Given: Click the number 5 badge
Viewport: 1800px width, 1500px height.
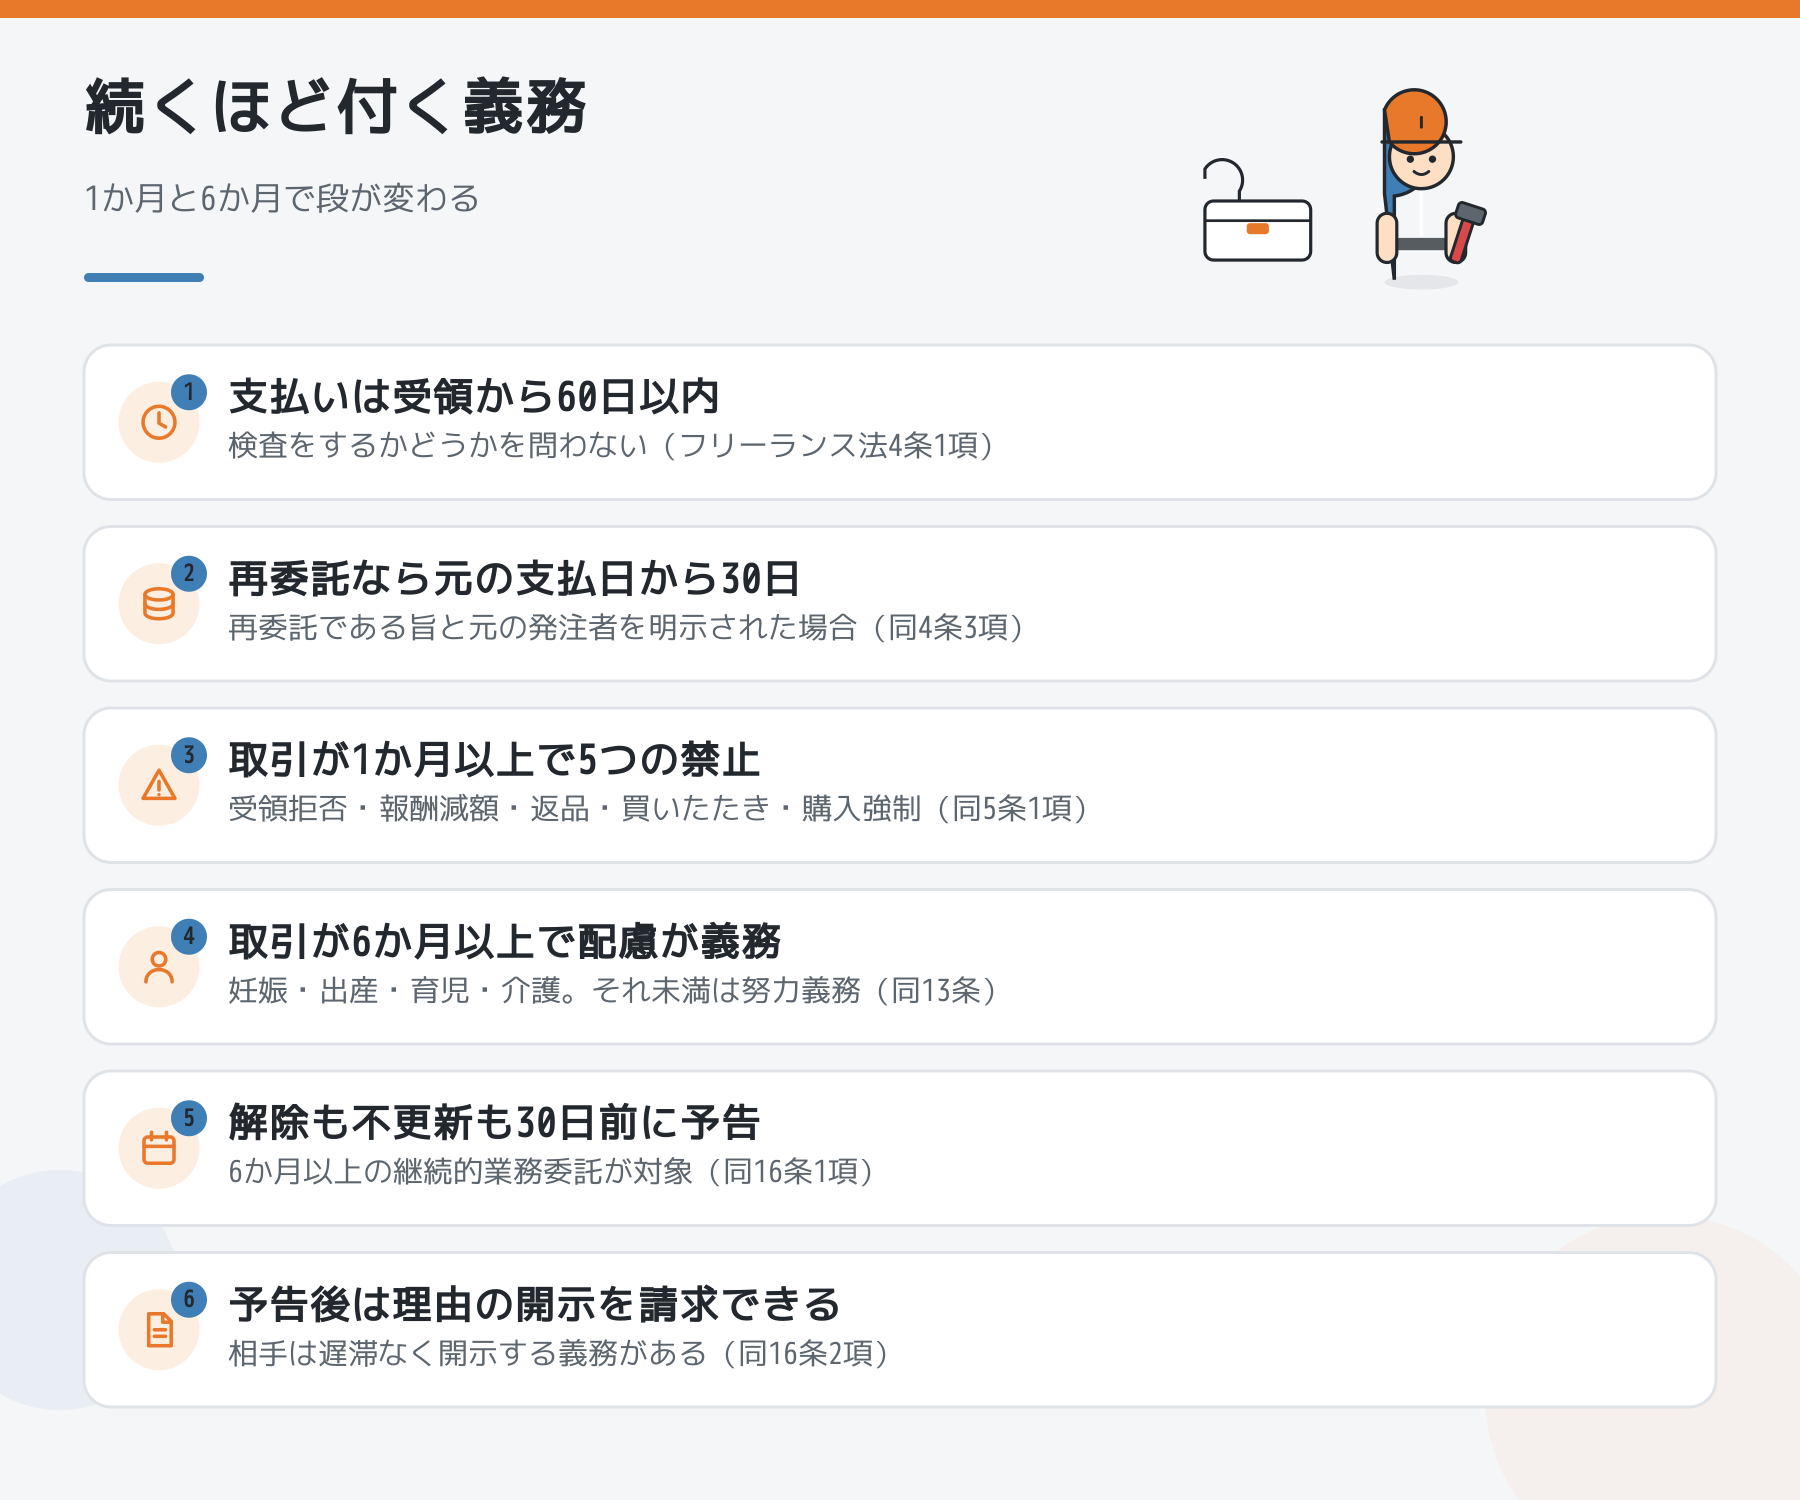Looking at the screenshot, I should click(189, 1118).
